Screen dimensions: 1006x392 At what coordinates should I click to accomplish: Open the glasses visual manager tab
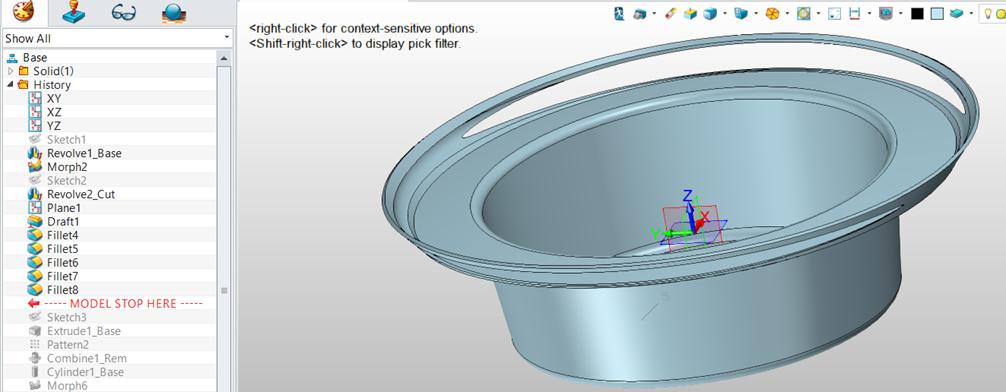(123, 12)
